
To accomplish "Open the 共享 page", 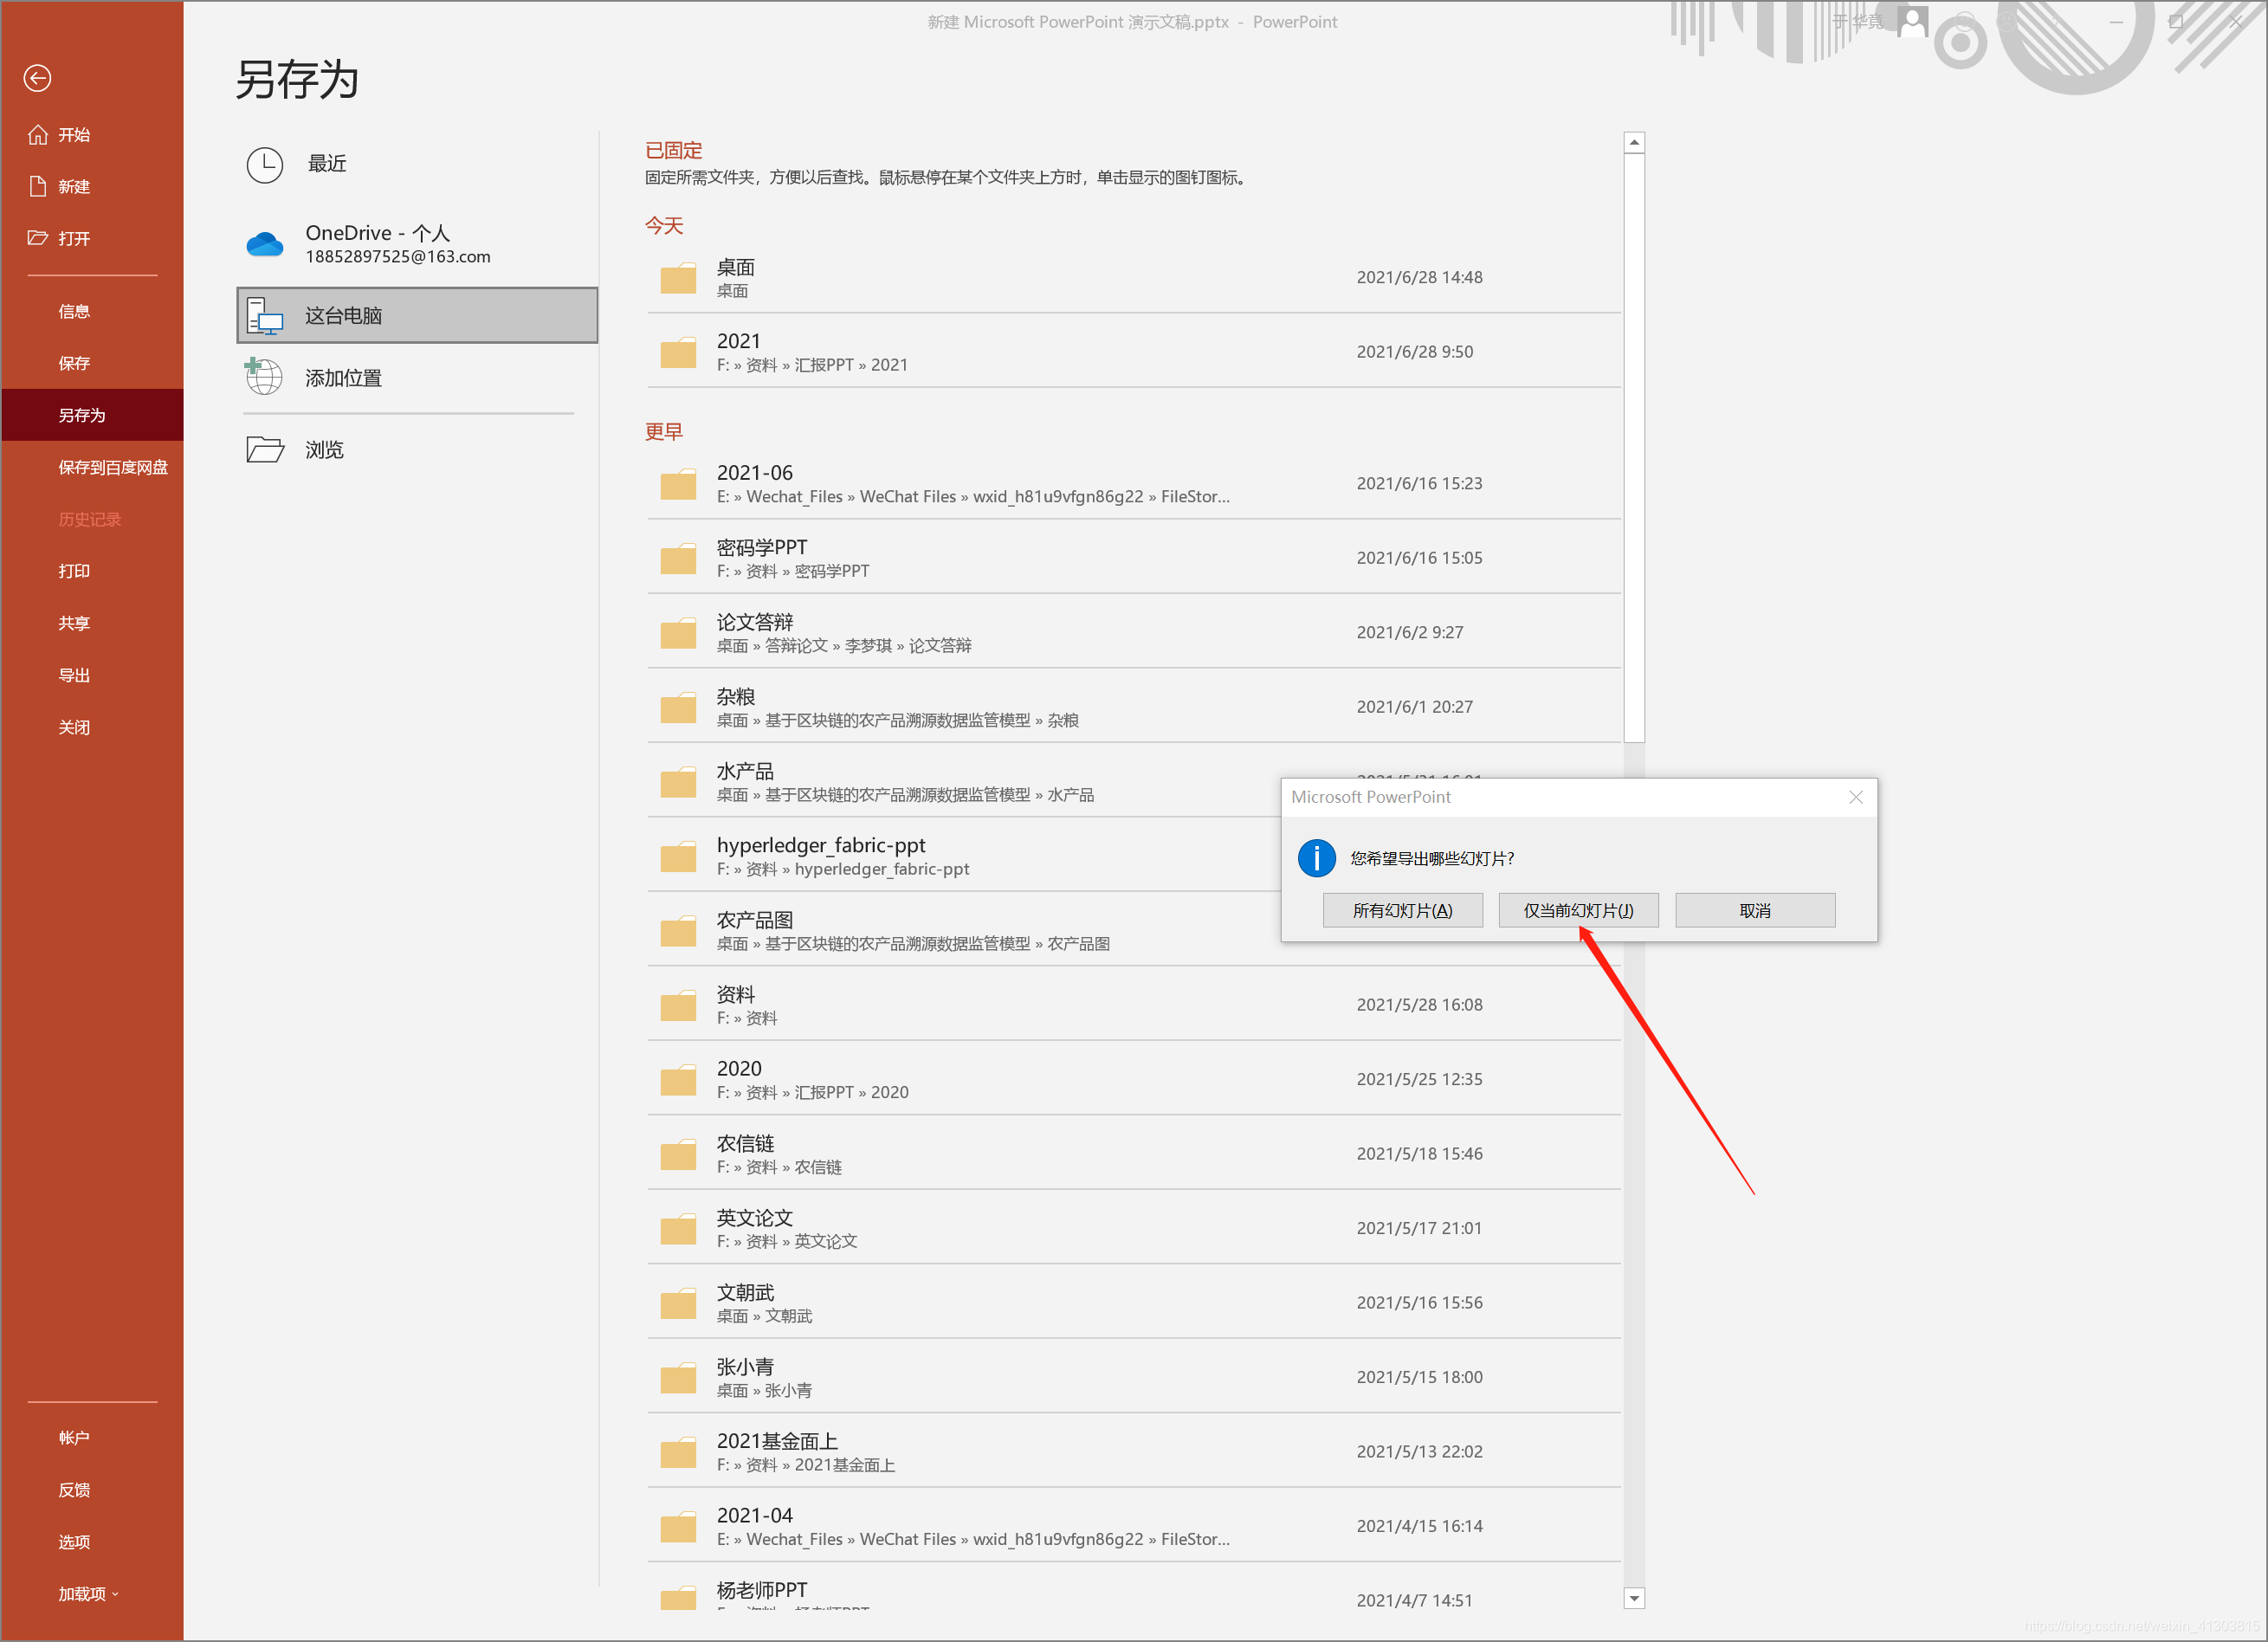I will click(92, 624).
